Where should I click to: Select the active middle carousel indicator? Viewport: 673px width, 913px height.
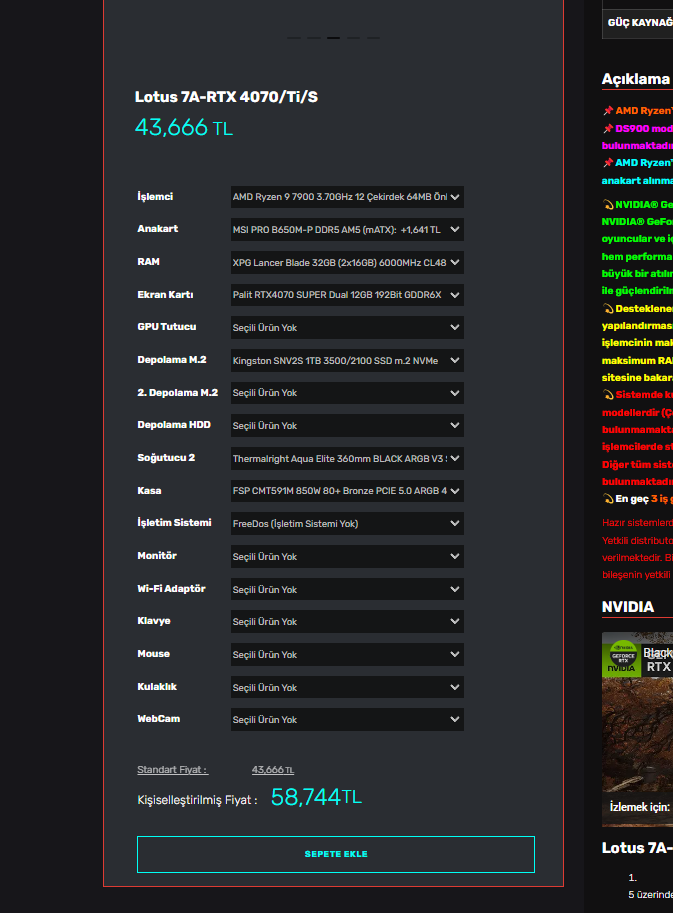(x=333, y=38)
